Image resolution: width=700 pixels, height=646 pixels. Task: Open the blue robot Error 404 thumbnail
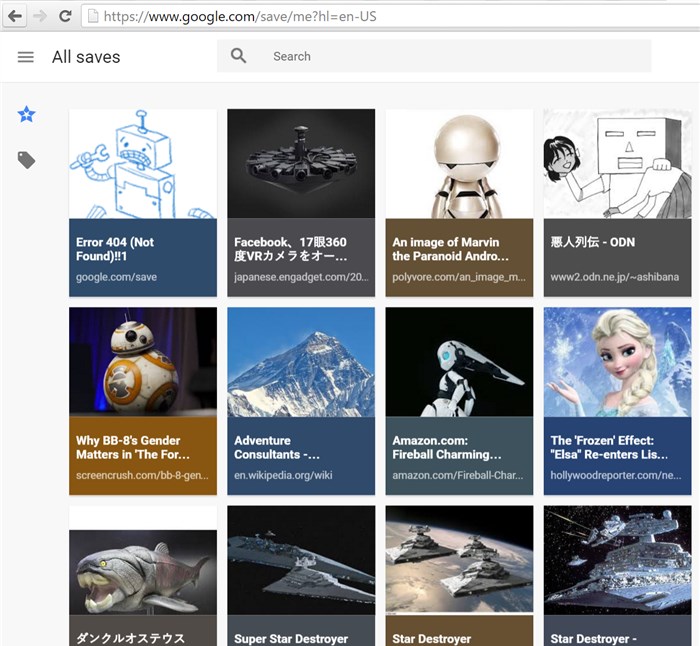(x=143, y=164)
